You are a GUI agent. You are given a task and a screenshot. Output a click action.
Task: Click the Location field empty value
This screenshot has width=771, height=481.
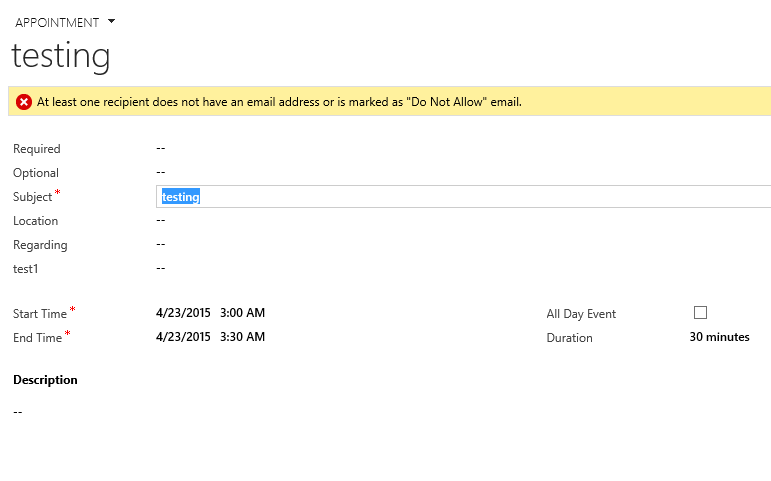[161, 220]
